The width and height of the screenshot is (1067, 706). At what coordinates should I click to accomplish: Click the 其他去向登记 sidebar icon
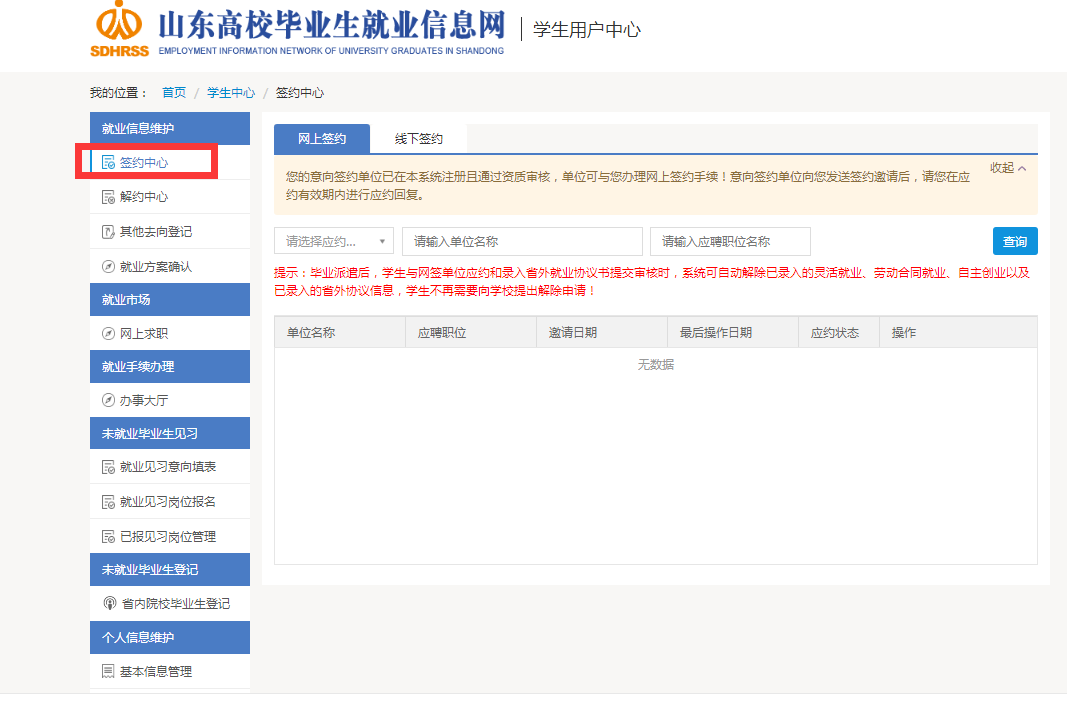108,232
